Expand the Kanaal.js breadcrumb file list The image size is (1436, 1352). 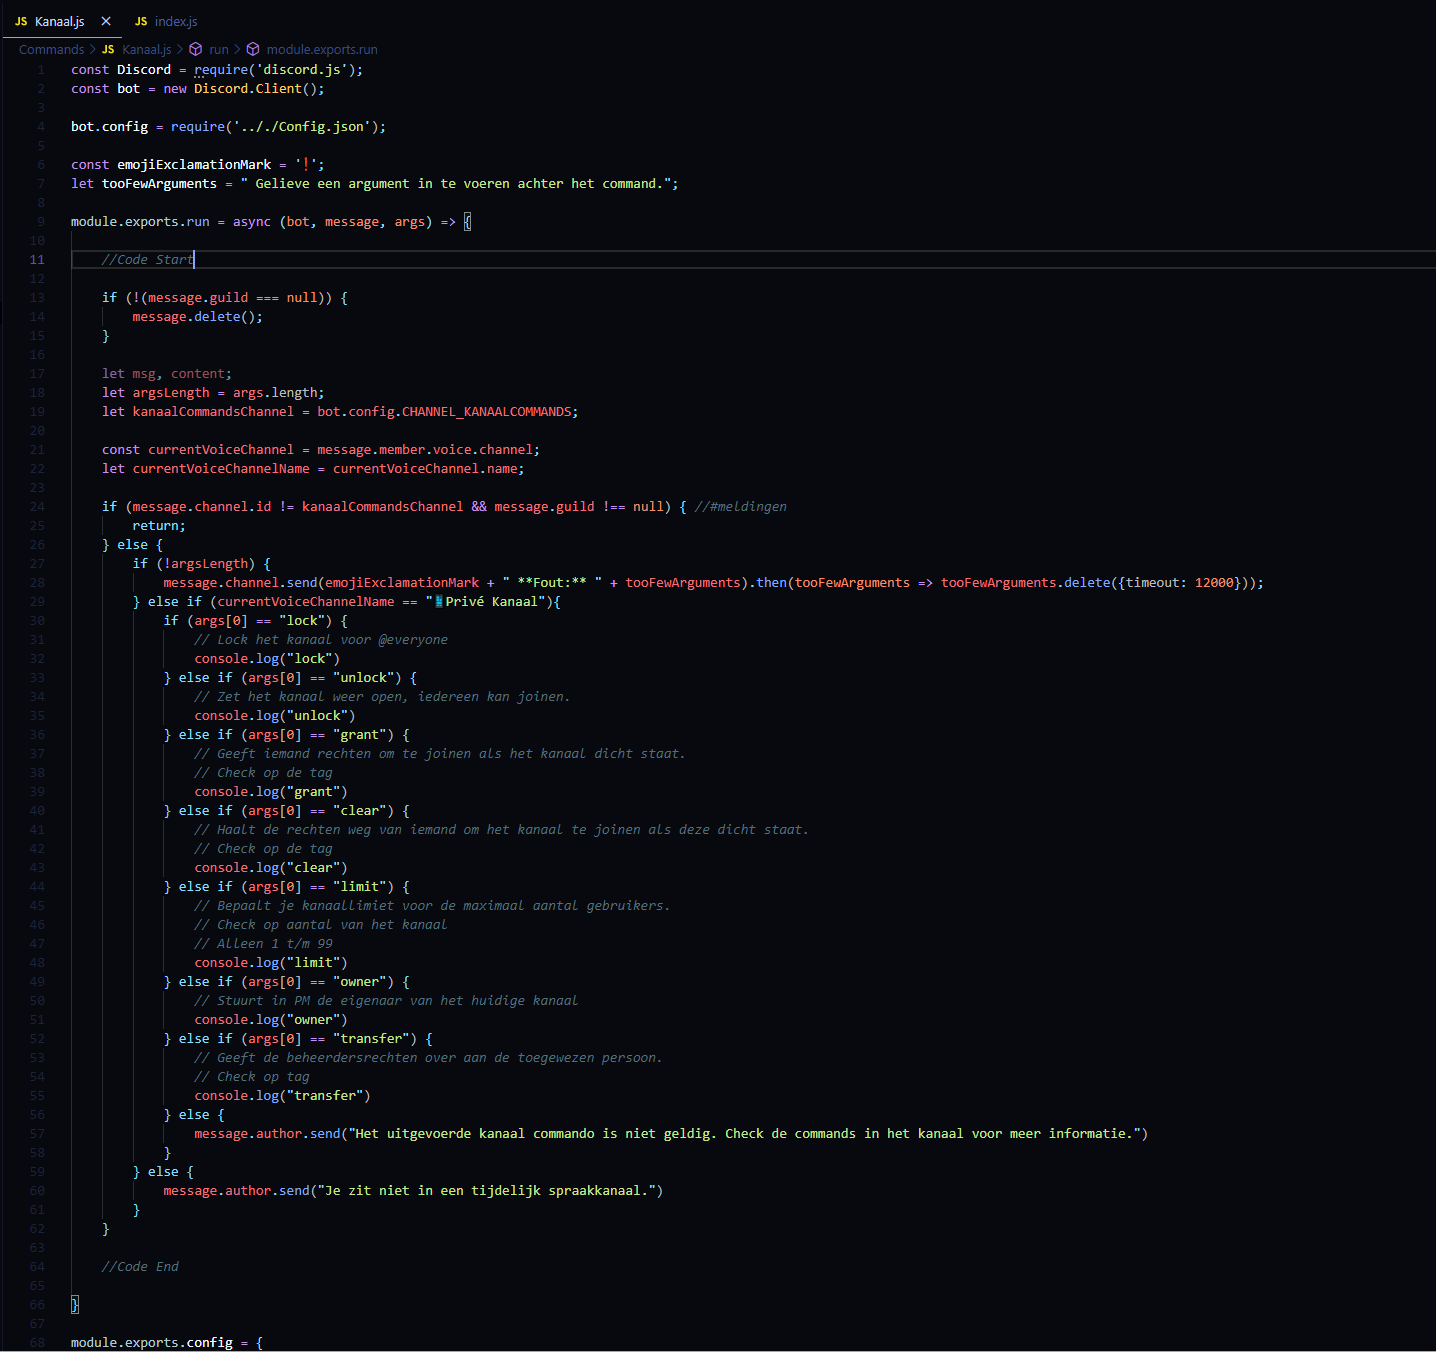(146, 49)
